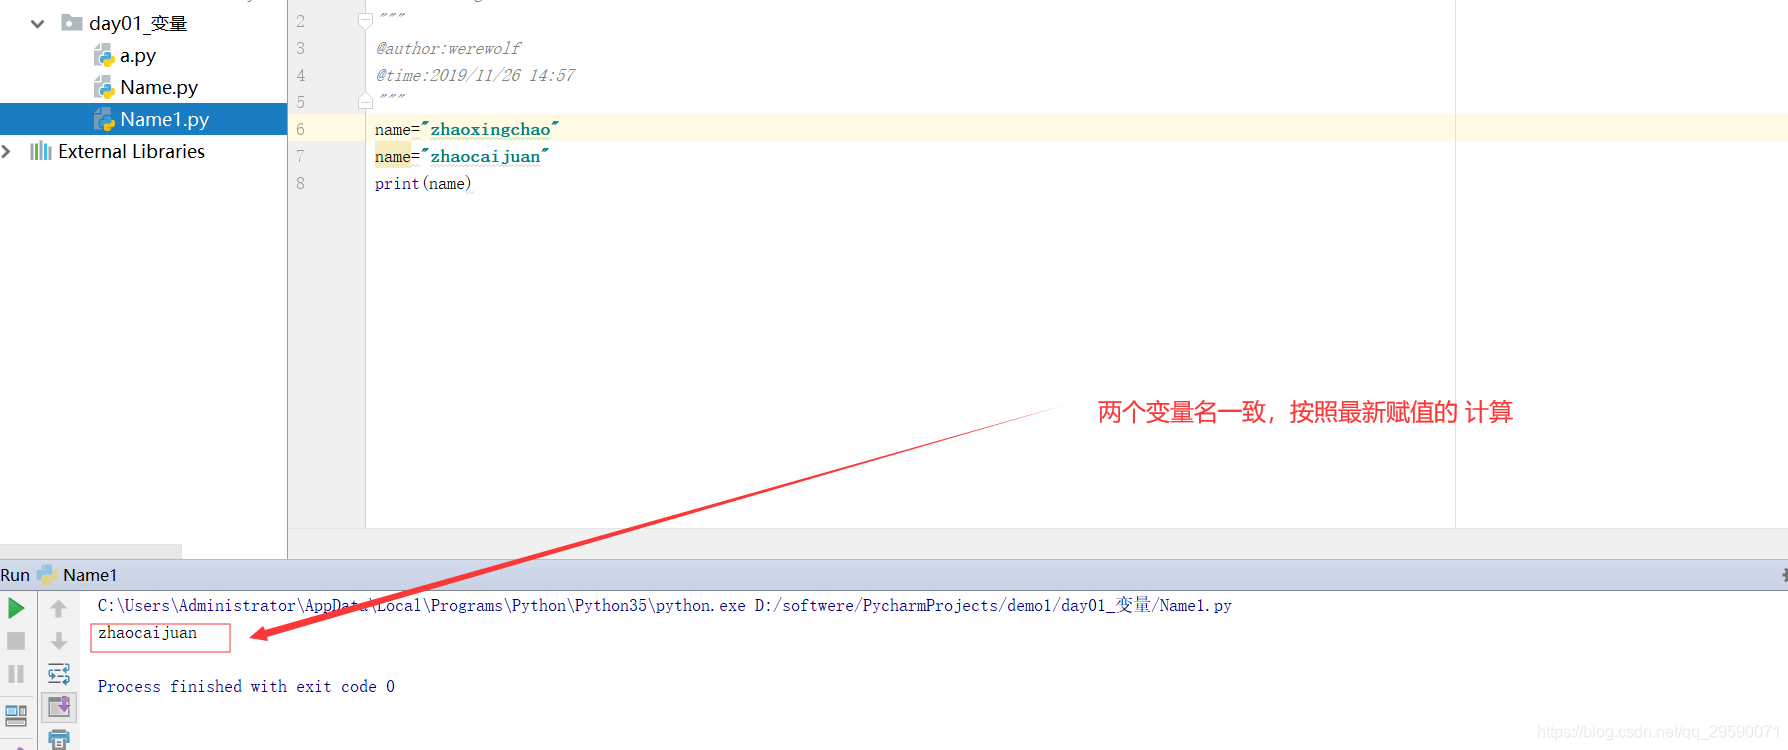Click the Up the stack trace arrow
Screen dimensions: 1788x750
59,608
